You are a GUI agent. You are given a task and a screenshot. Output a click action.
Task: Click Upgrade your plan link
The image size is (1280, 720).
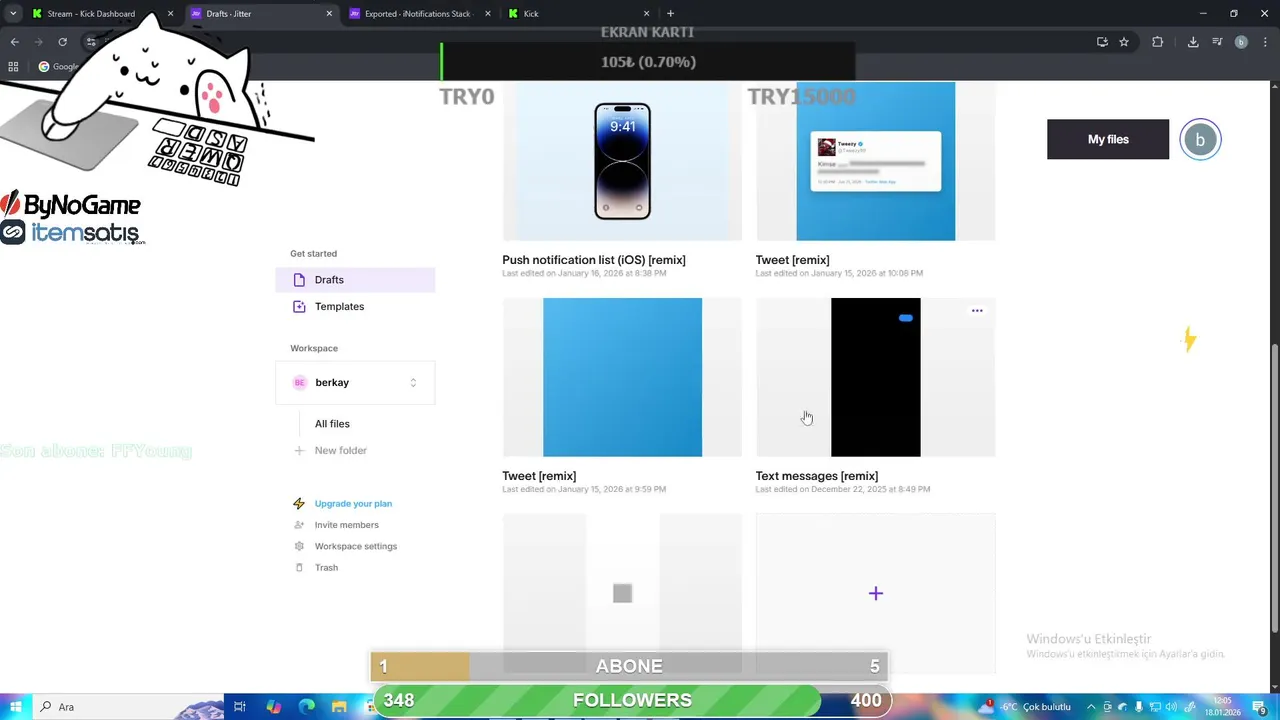click(x=353, y=504)
